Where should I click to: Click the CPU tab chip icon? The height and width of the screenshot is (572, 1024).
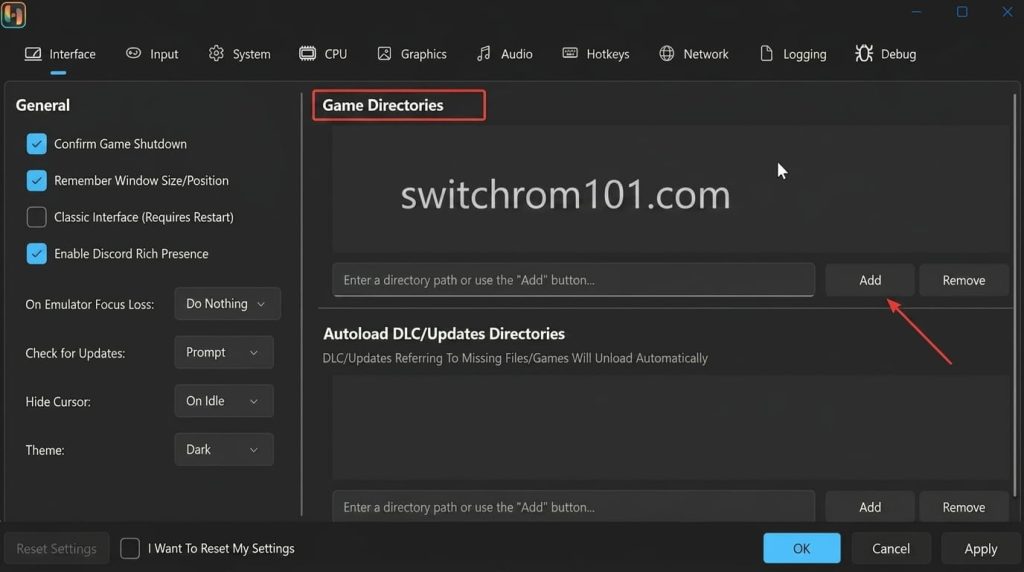tap(308, 54)
